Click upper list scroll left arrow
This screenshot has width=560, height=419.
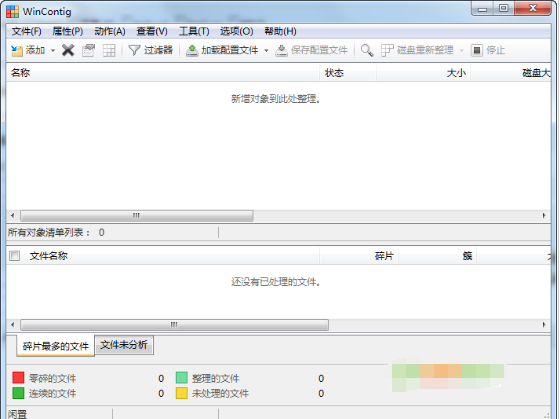click(x=13, y=215)
